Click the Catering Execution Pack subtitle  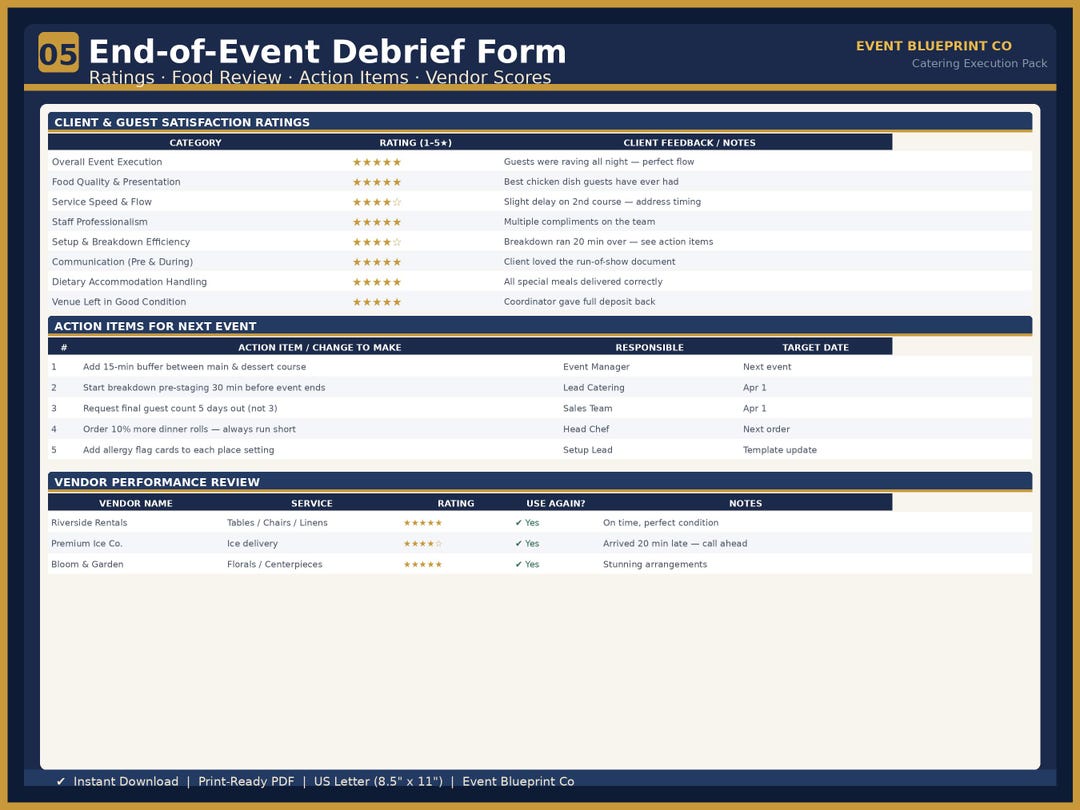pyautogui.click(x=979, y=63)
